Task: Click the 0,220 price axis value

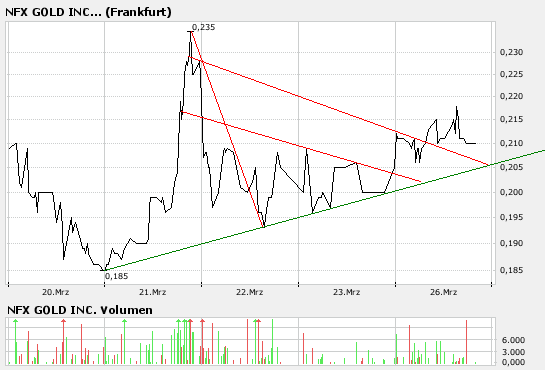Action: click(x=511, y=96)
